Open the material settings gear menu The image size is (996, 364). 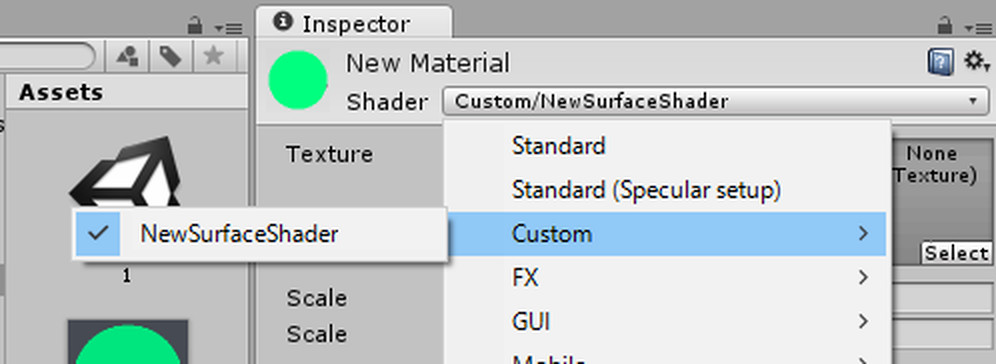click(976, 62)
